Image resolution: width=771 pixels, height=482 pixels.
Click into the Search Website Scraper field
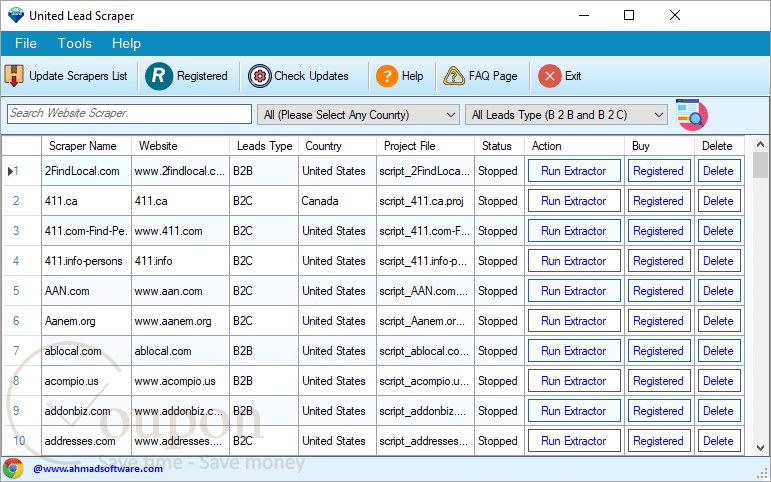click(x=129, y=114)
